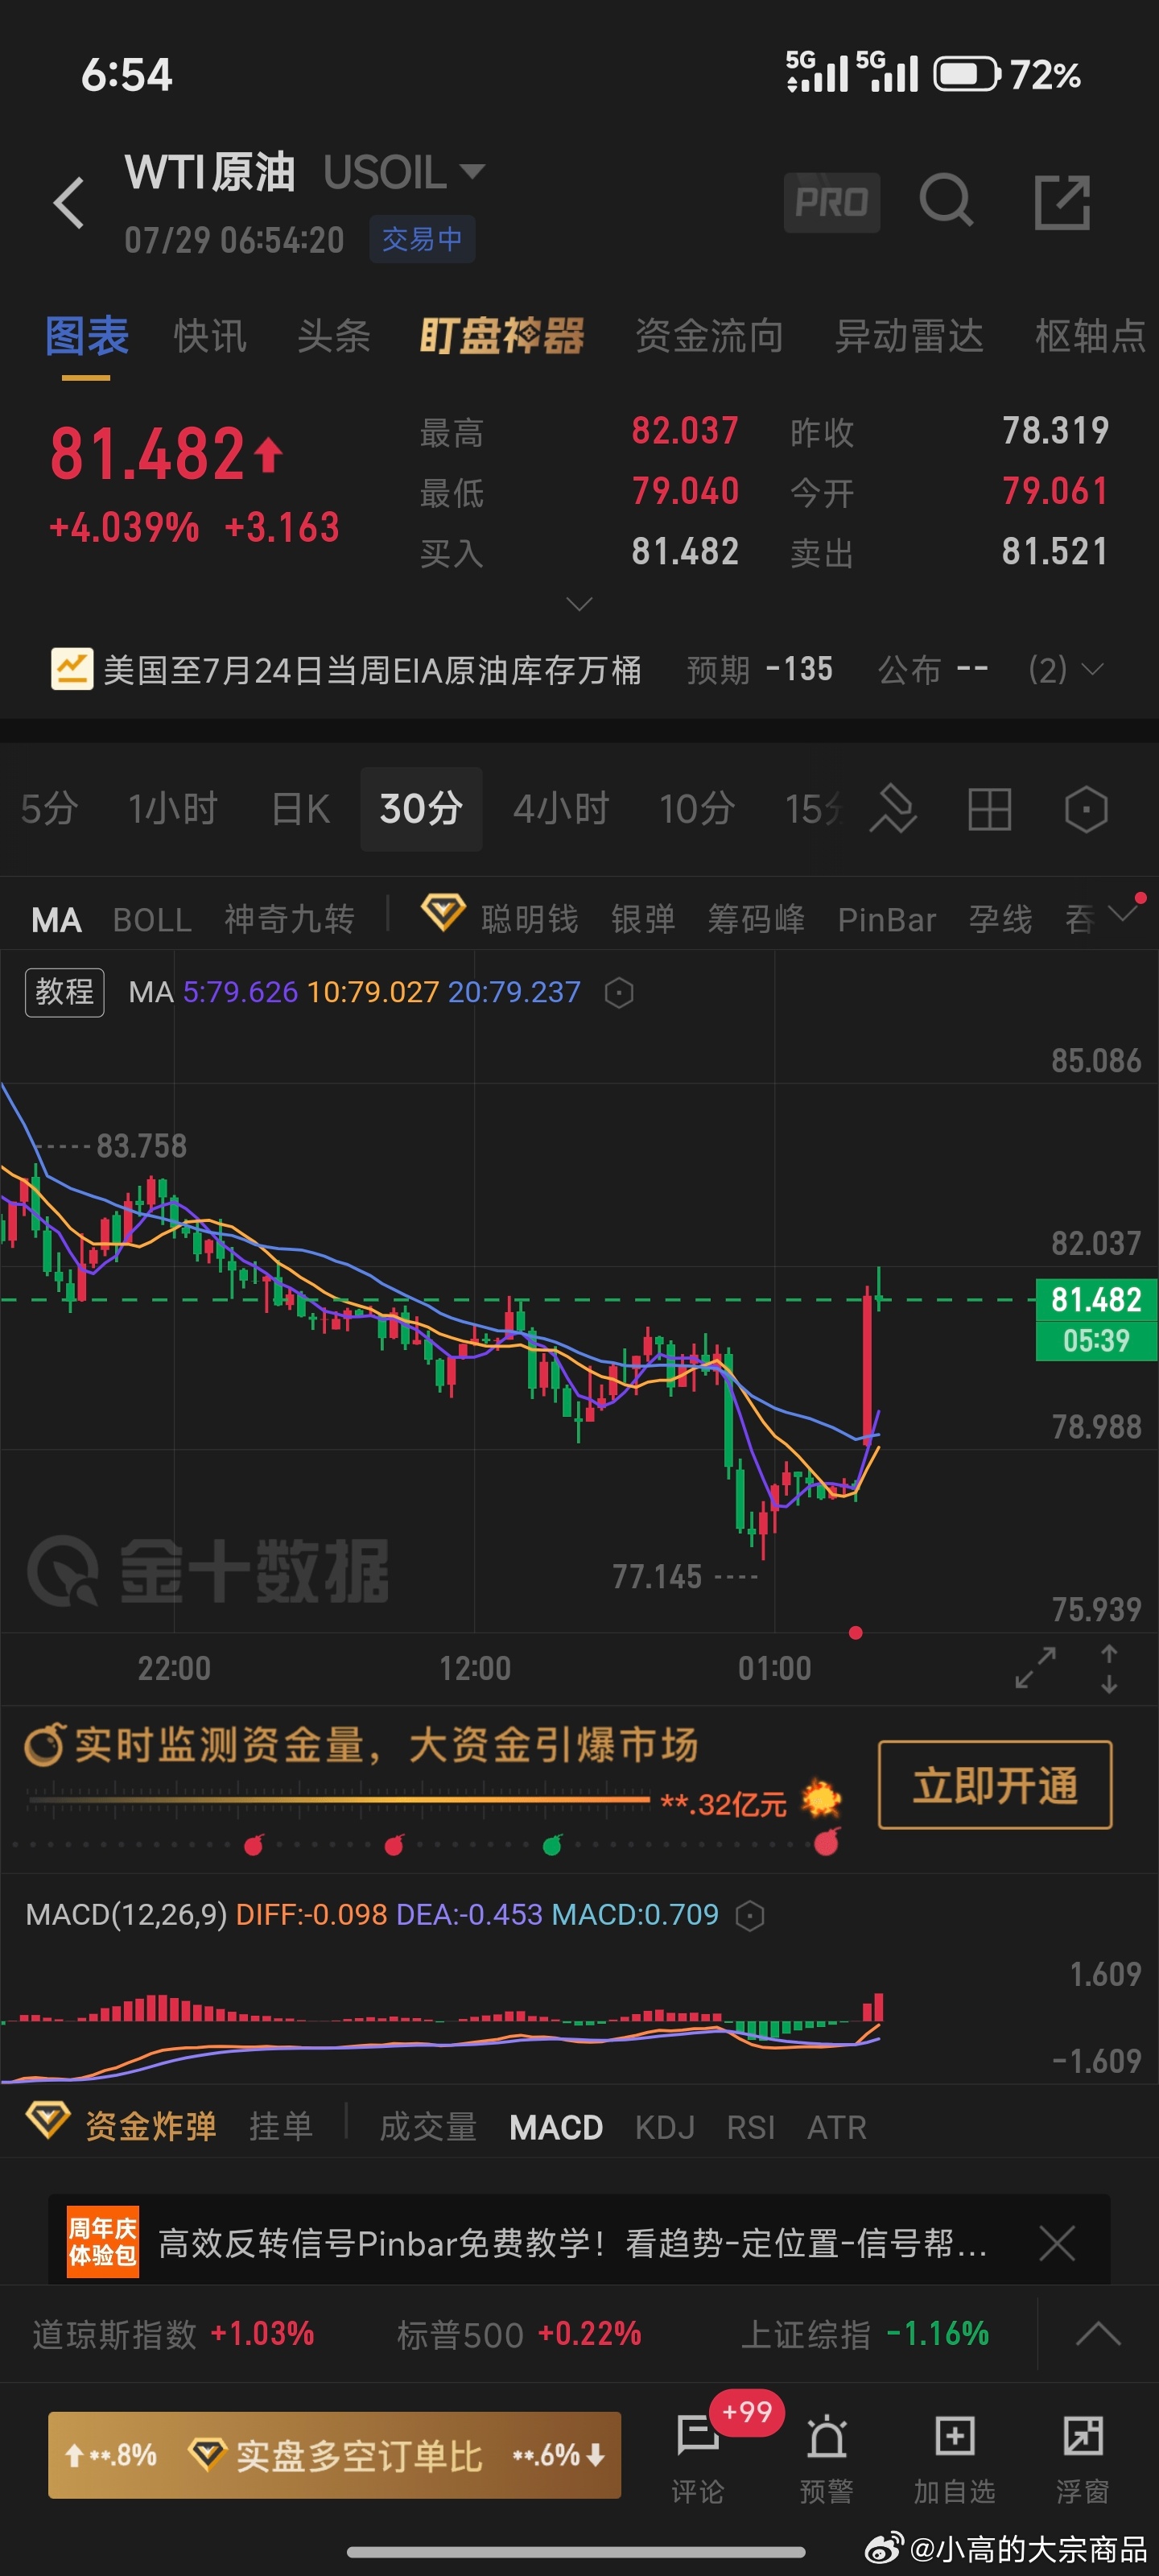Select the 30分 timeframe

pyautogui.click(x=421, y=808)
